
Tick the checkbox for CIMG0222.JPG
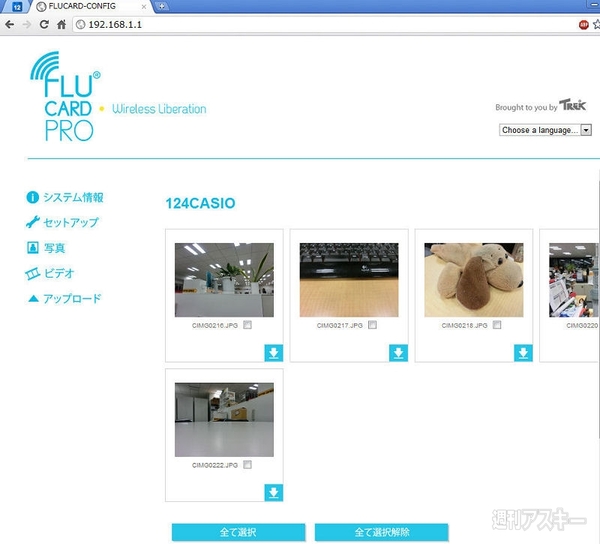pyautogui.click(x=248, y=465)
